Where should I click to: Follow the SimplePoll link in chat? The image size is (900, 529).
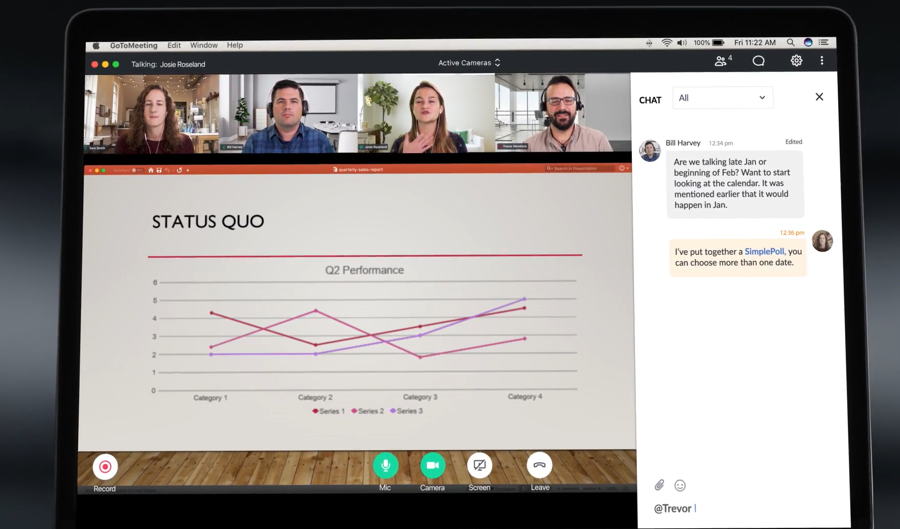point(764,252)
